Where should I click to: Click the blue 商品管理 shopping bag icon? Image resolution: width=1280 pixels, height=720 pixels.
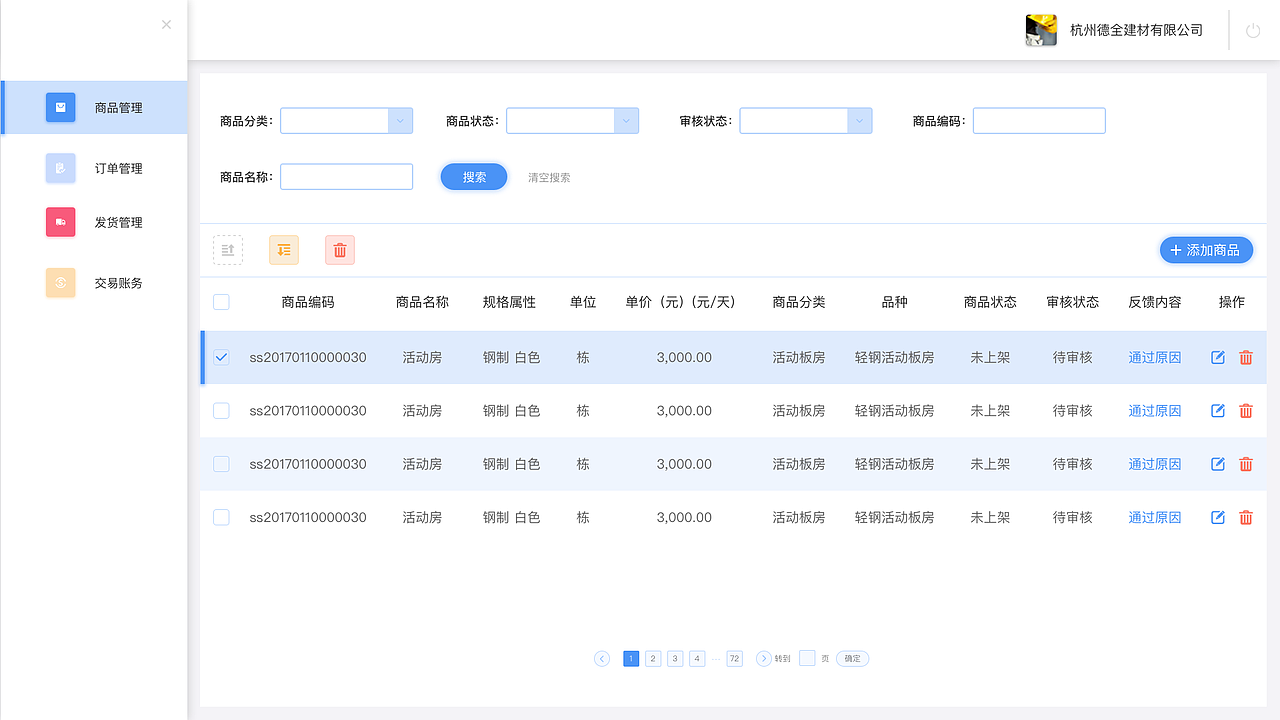tap(61, 107)
